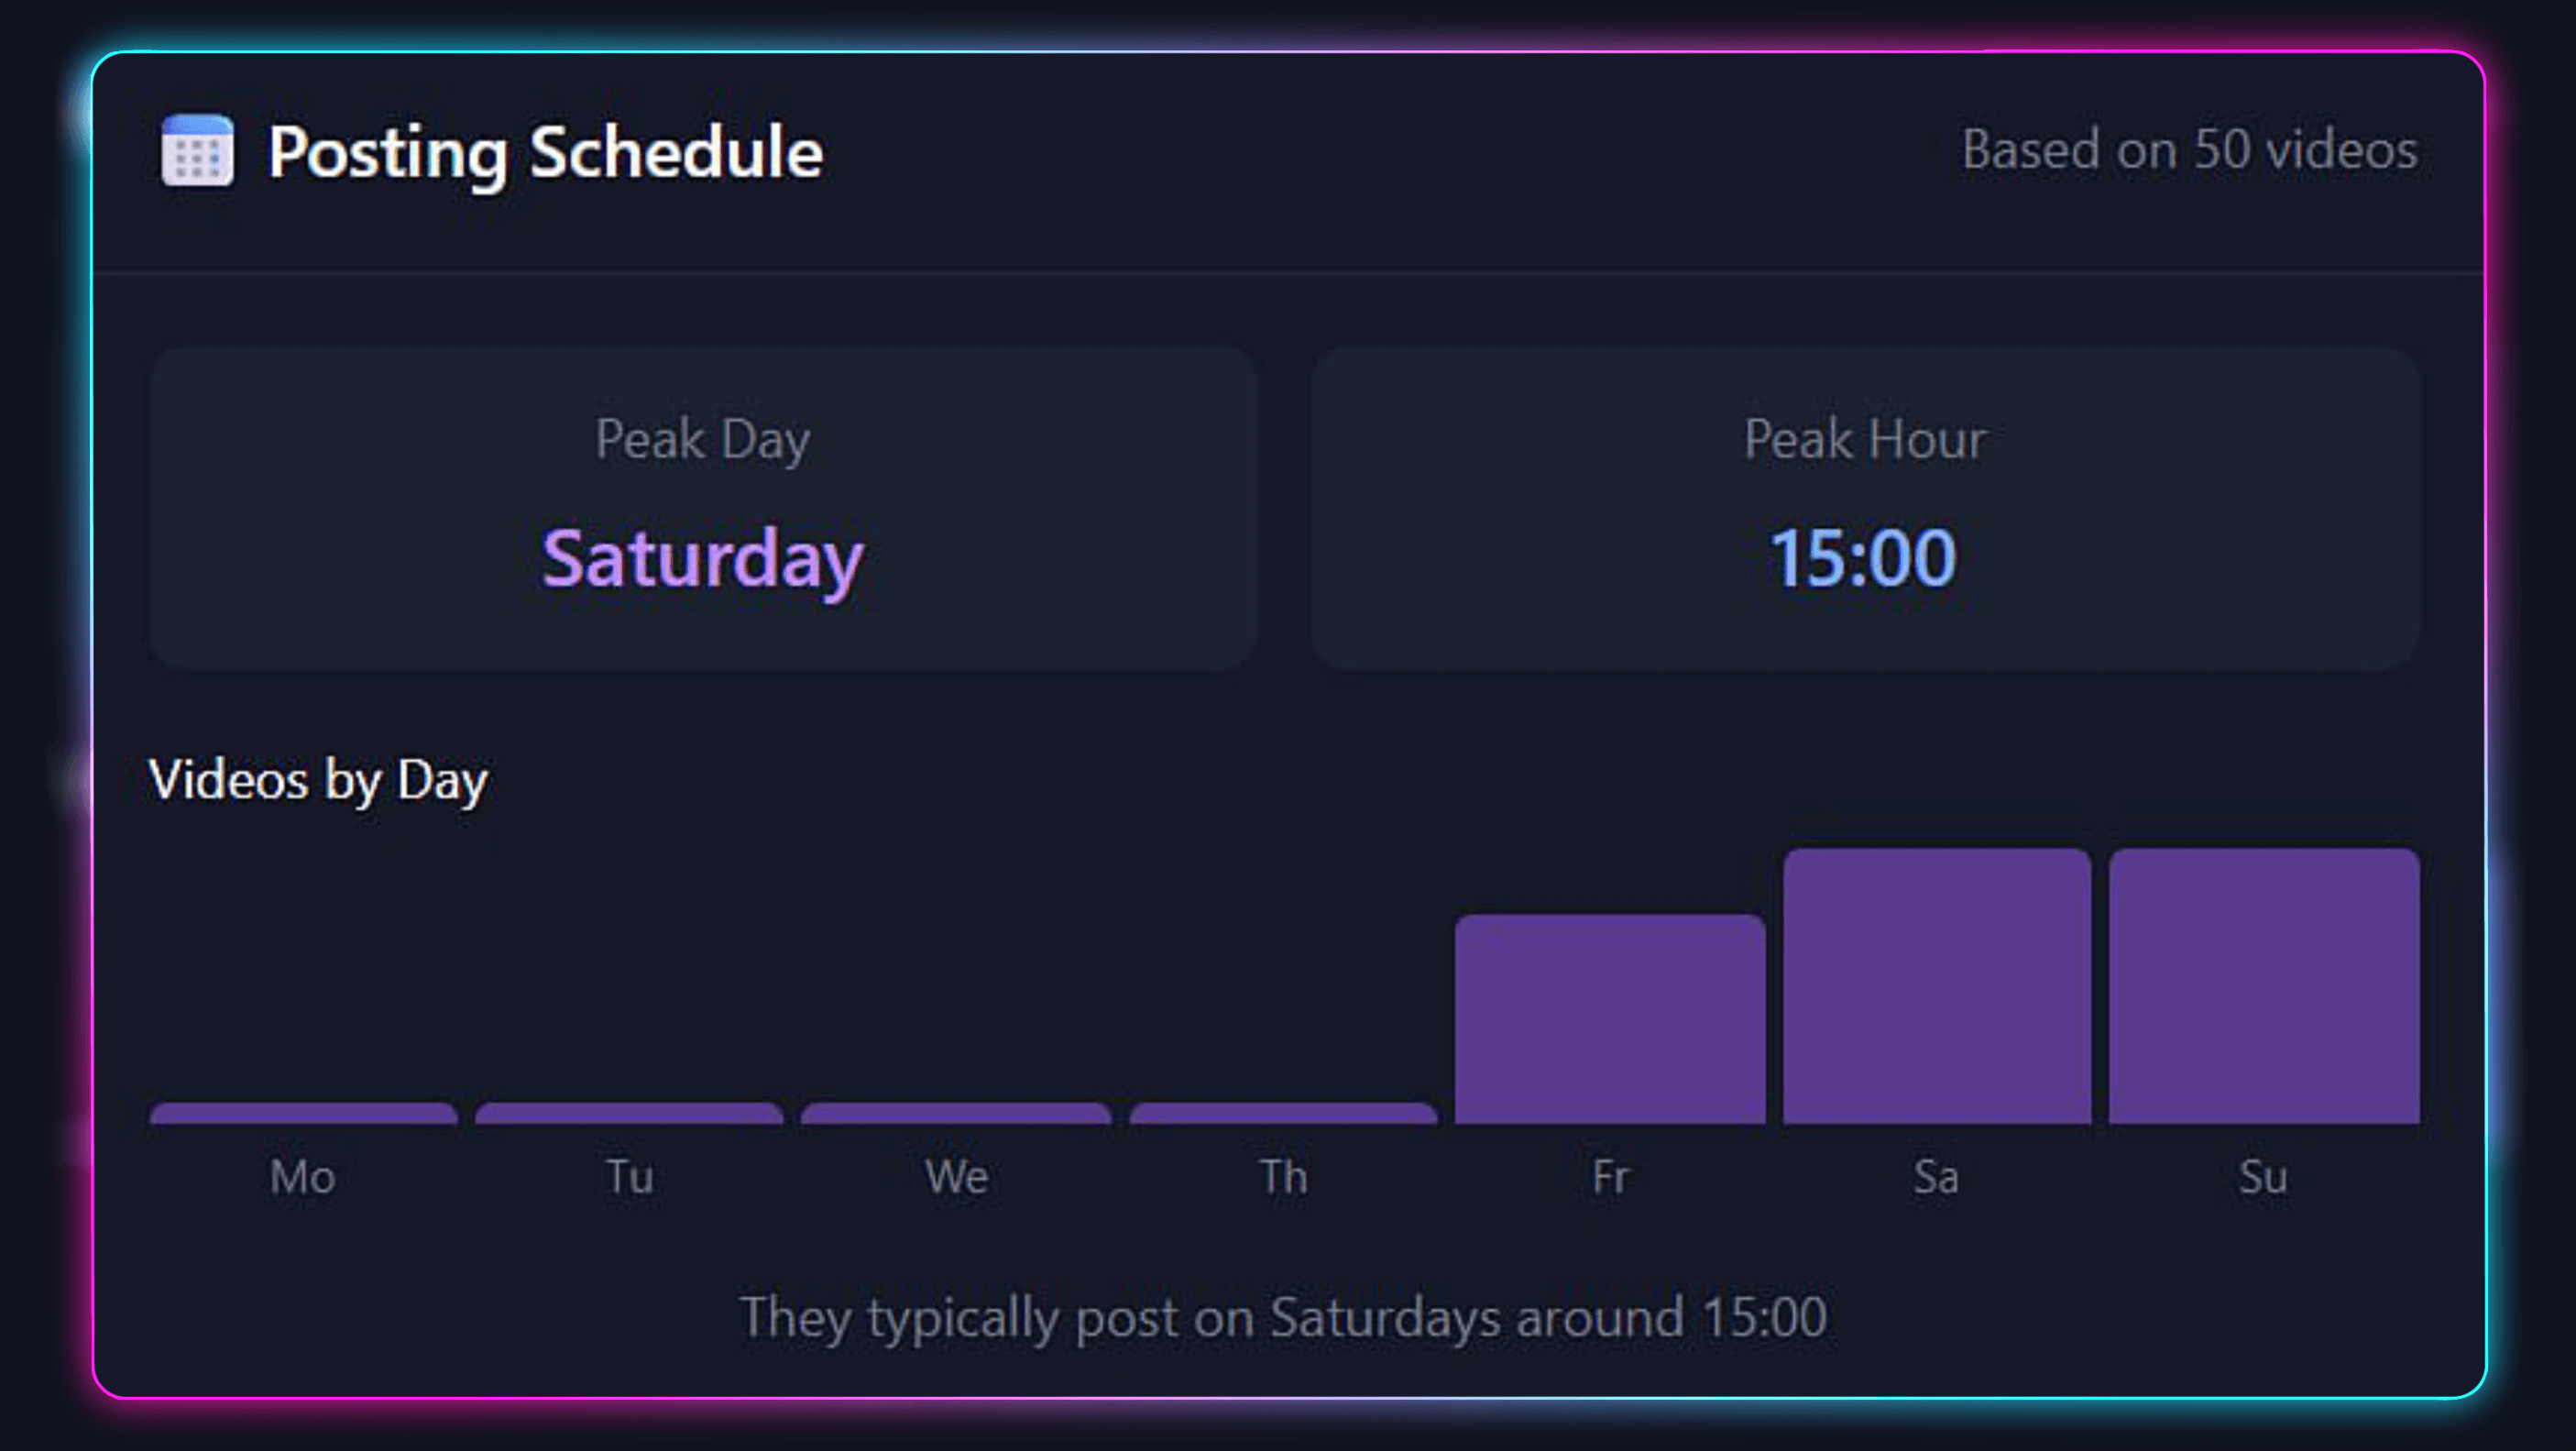Select the Thursday bar in the chart

[x=1283, y=1113]
